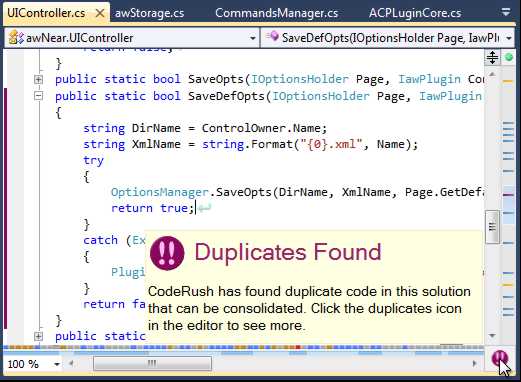Viewport: 521px width, 382px height.
Task: Click the vertical scrollbar down arrow
Action: 492,335
